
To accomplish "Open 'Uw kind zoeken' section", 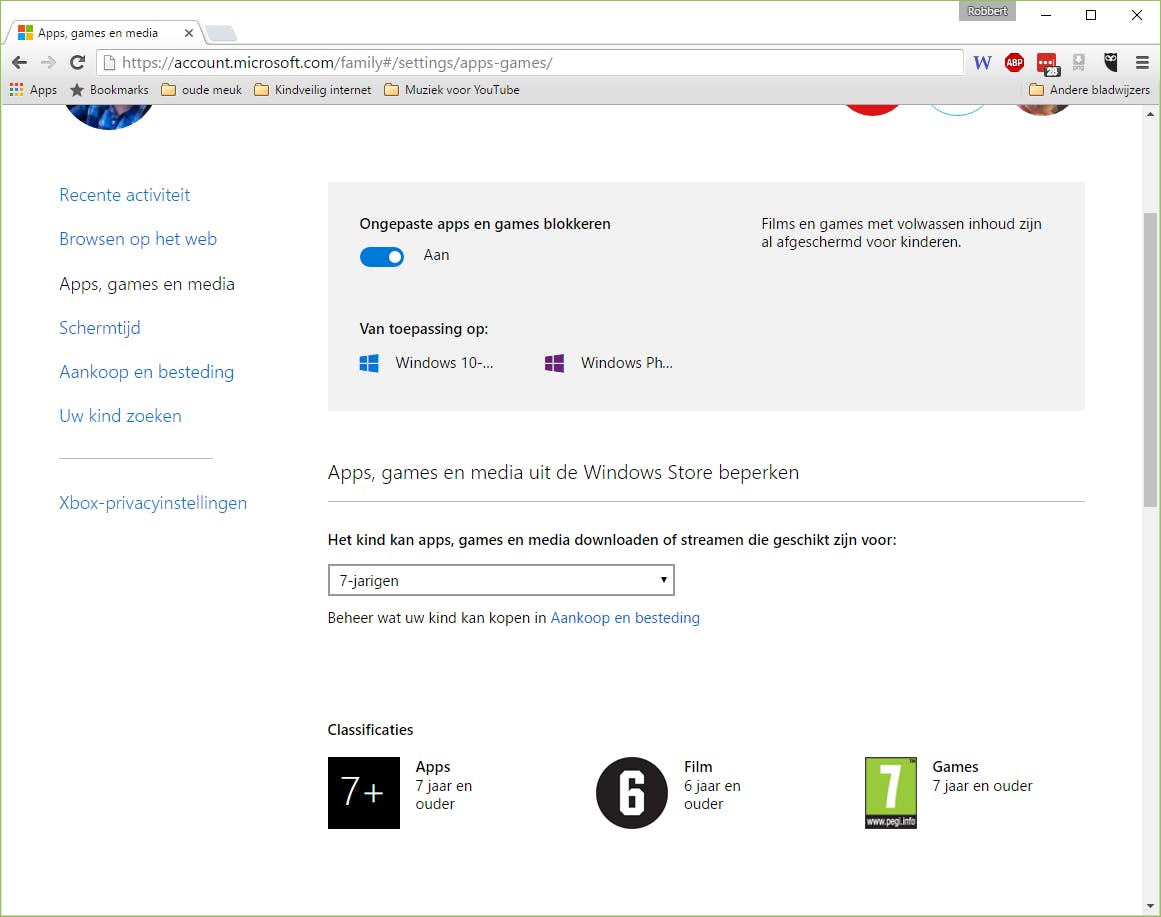I will click(120, 416).
